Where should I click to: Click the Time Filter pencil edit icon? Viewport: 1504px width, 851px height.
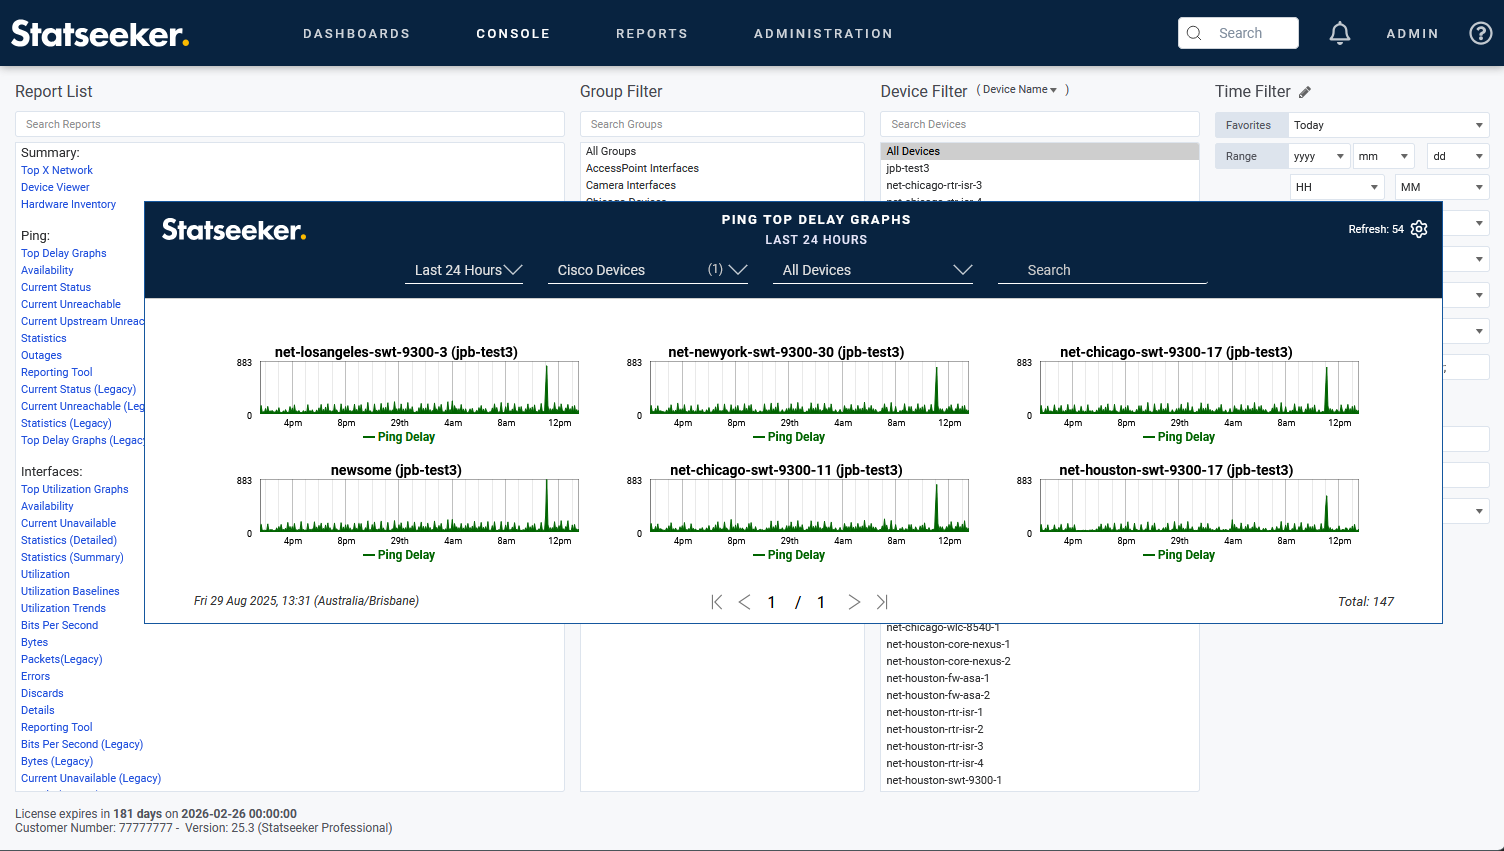tap(1305, 92)
